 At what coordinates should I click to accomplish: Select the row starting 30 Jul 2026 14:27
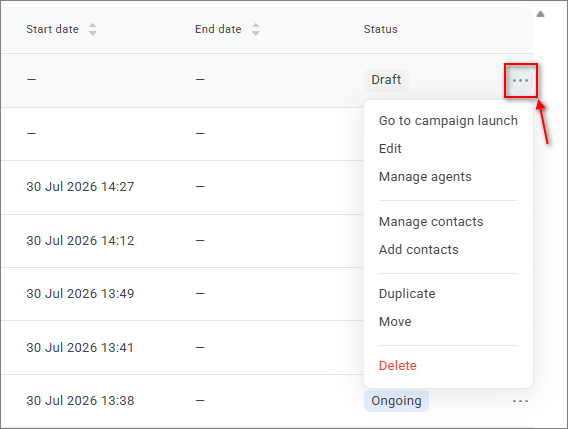[182, 187]
